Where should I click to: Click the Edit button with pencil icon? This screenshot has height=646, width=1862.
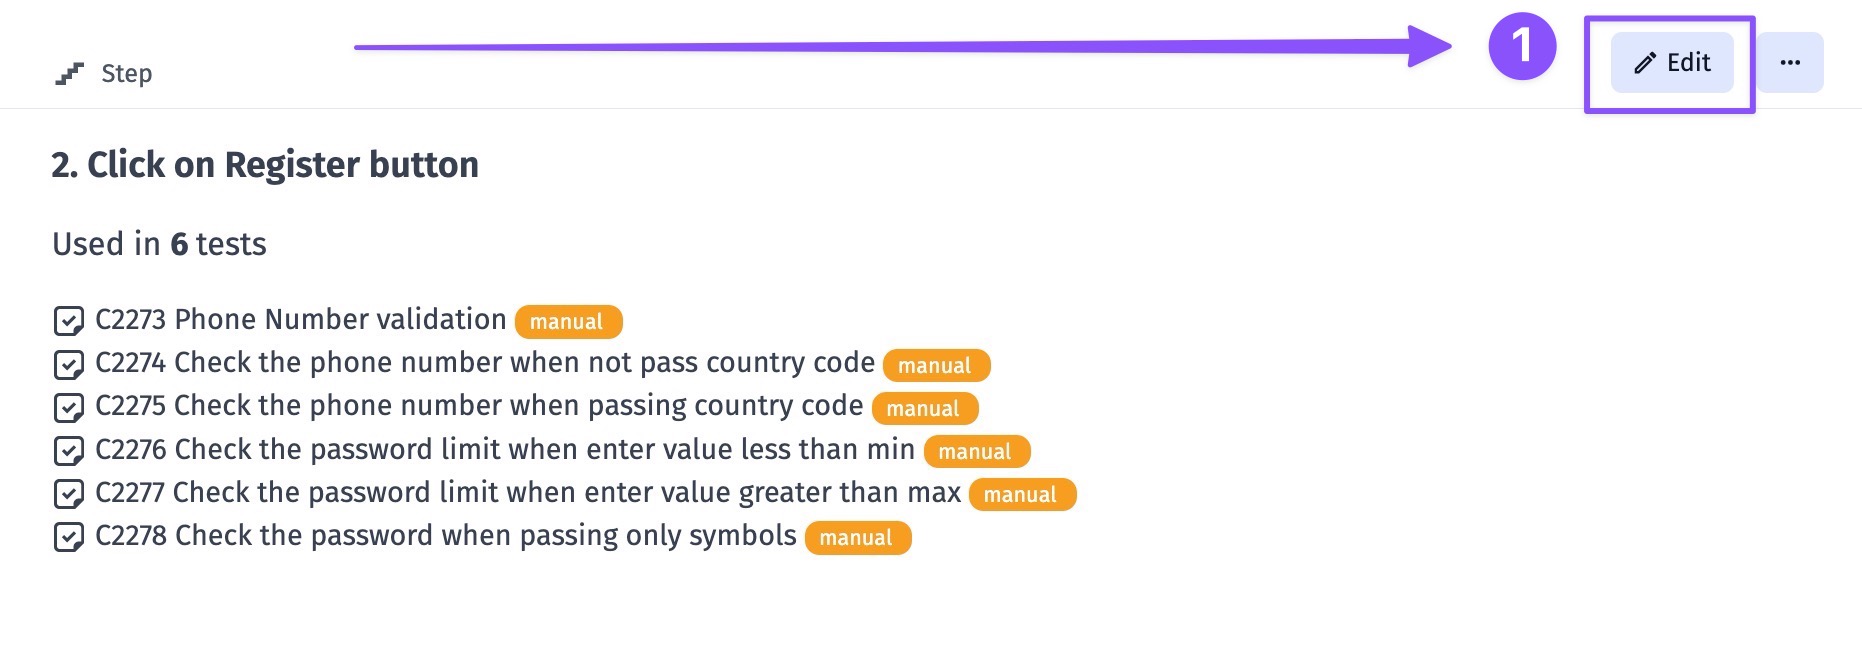tap(1672, 63)
